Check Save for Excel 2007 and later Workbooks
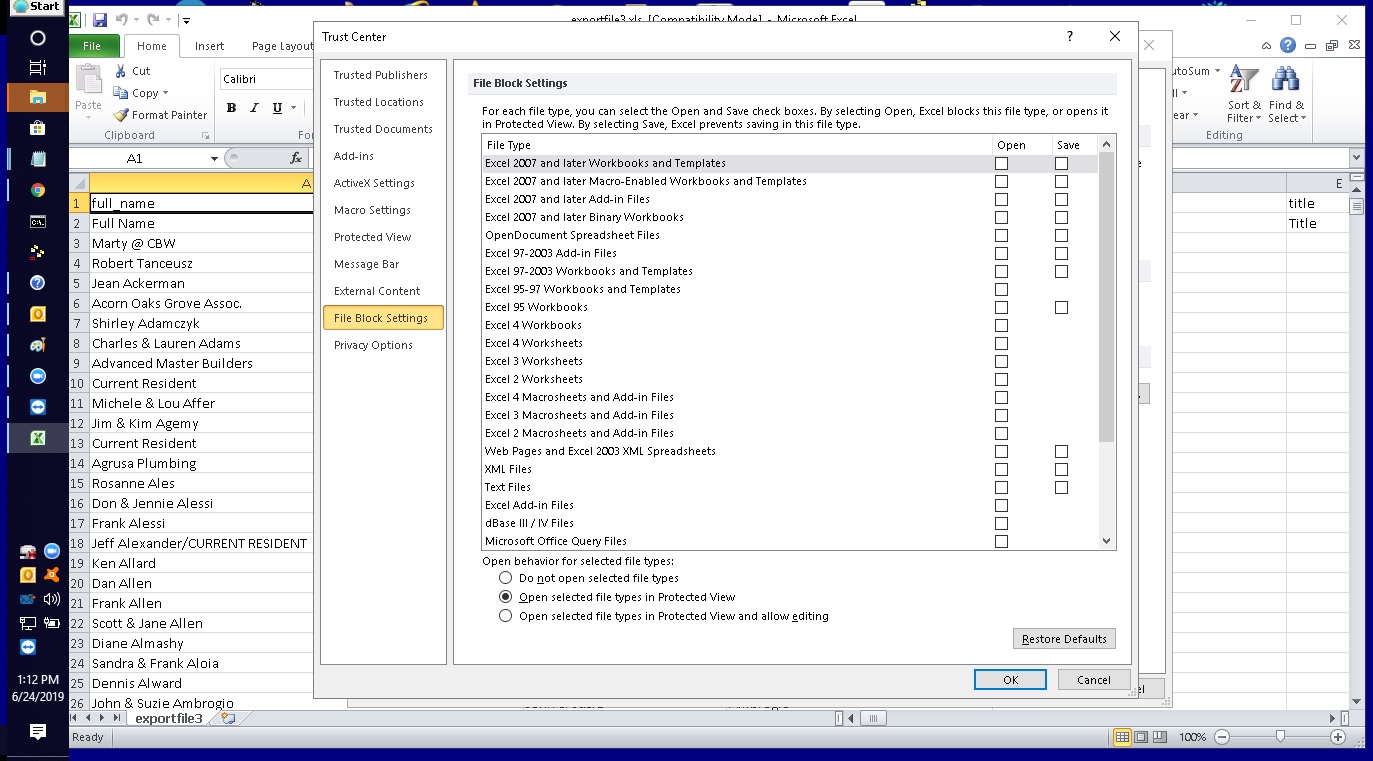 tap(1061, 163)
